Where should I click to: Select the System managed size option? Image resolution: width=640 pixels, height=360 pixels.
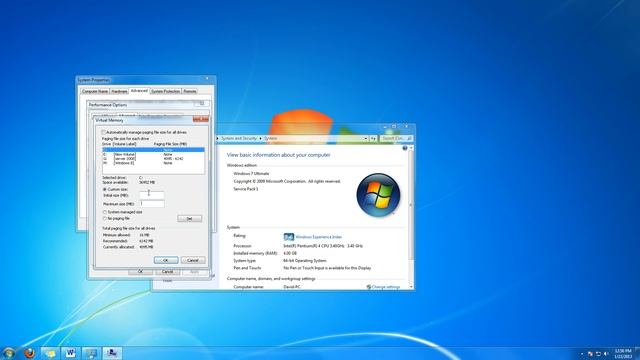(x=104, y=212)
